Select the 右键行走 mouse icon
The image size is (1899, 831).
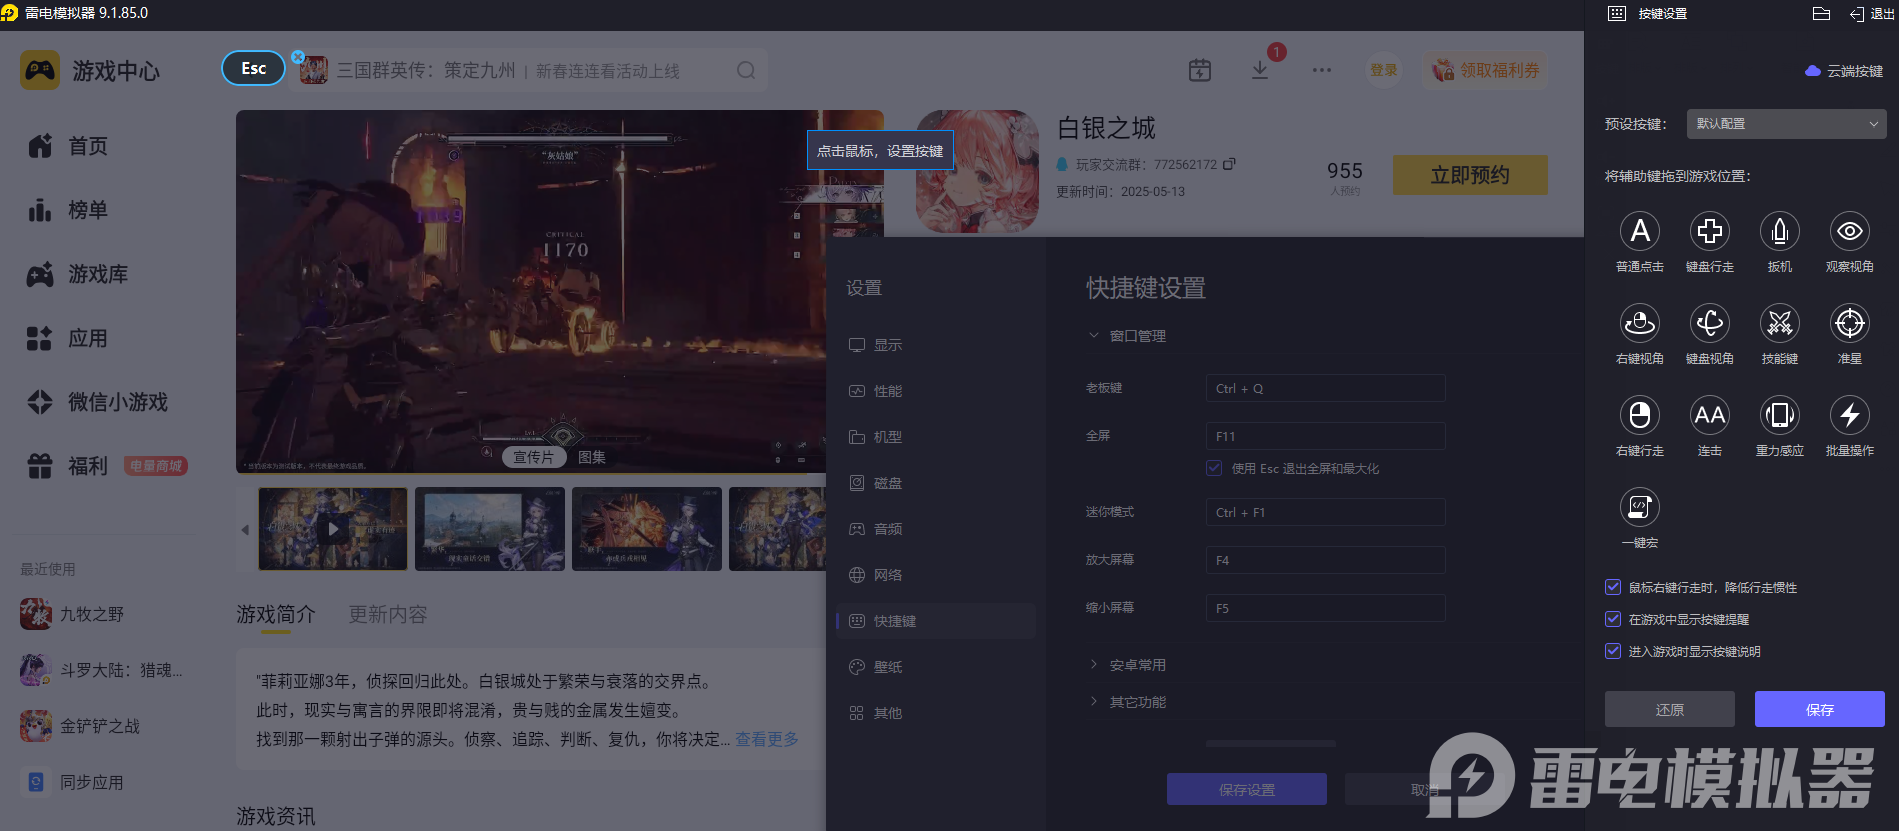[1640, 415]
